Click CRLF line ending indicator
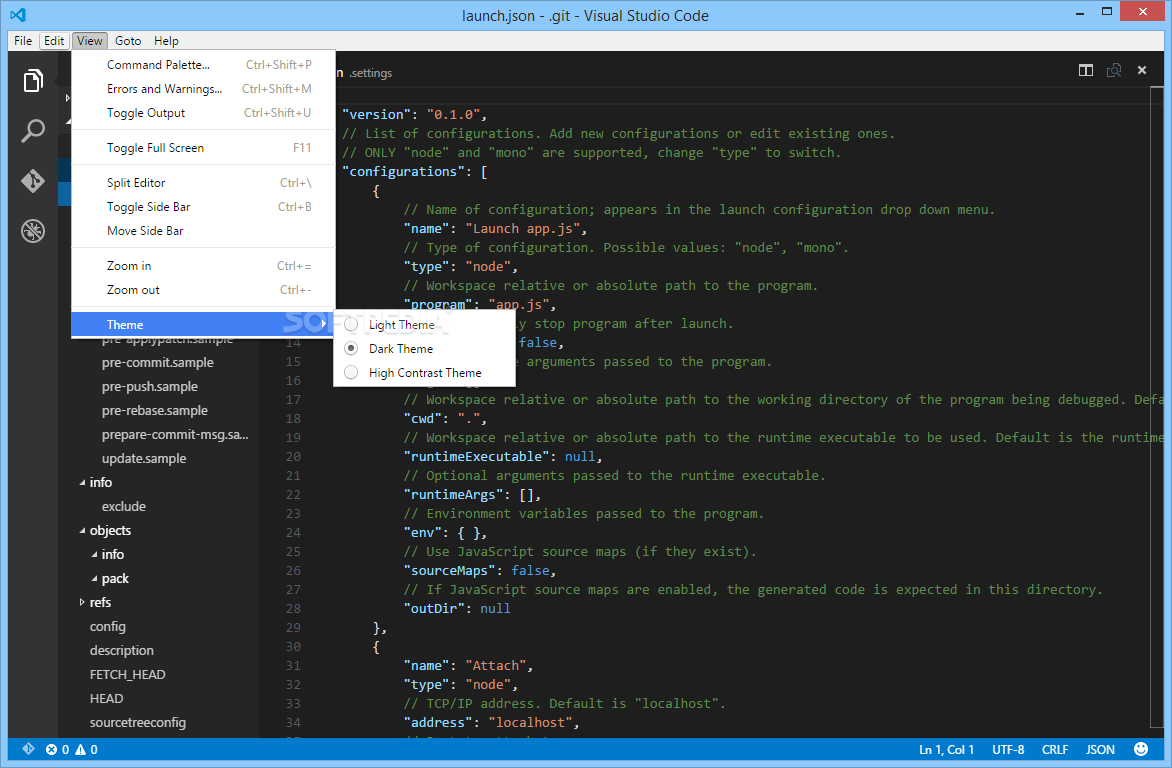This screenshot has width=1172, height=768. tap(1055, 749)
